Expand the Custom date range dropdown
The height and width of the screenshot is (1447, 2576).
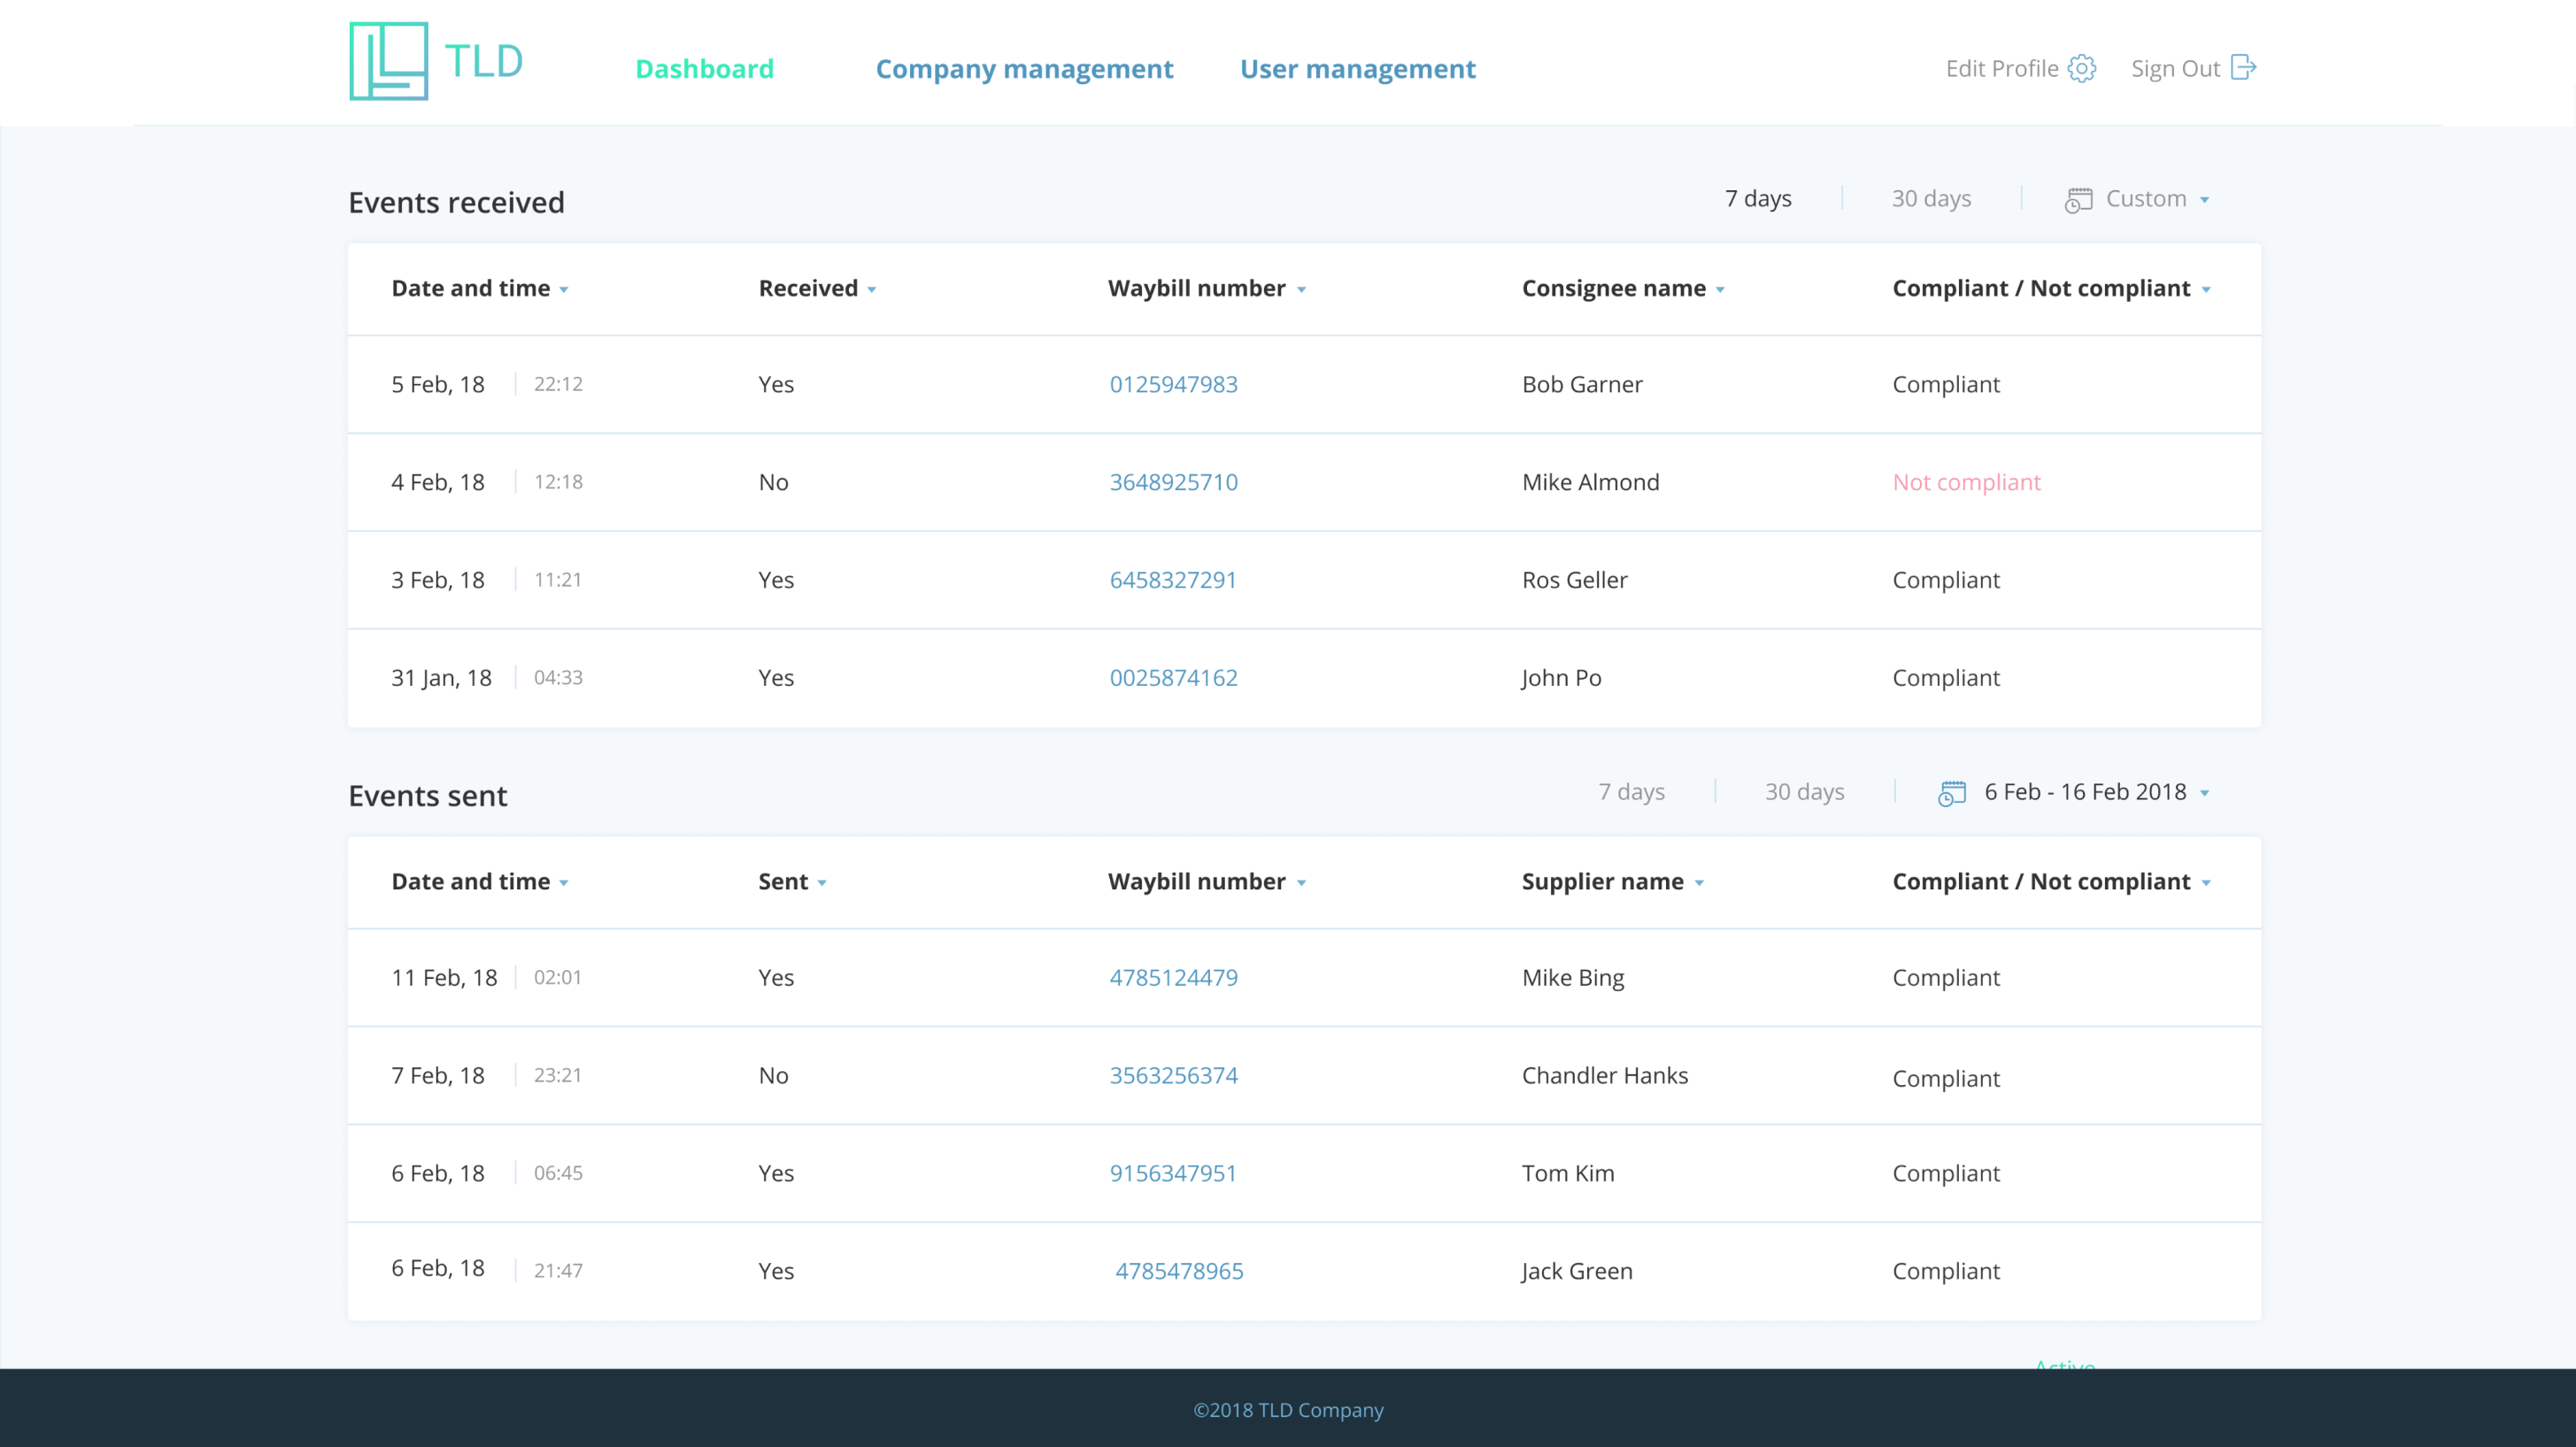click(x=2204, y=200)
